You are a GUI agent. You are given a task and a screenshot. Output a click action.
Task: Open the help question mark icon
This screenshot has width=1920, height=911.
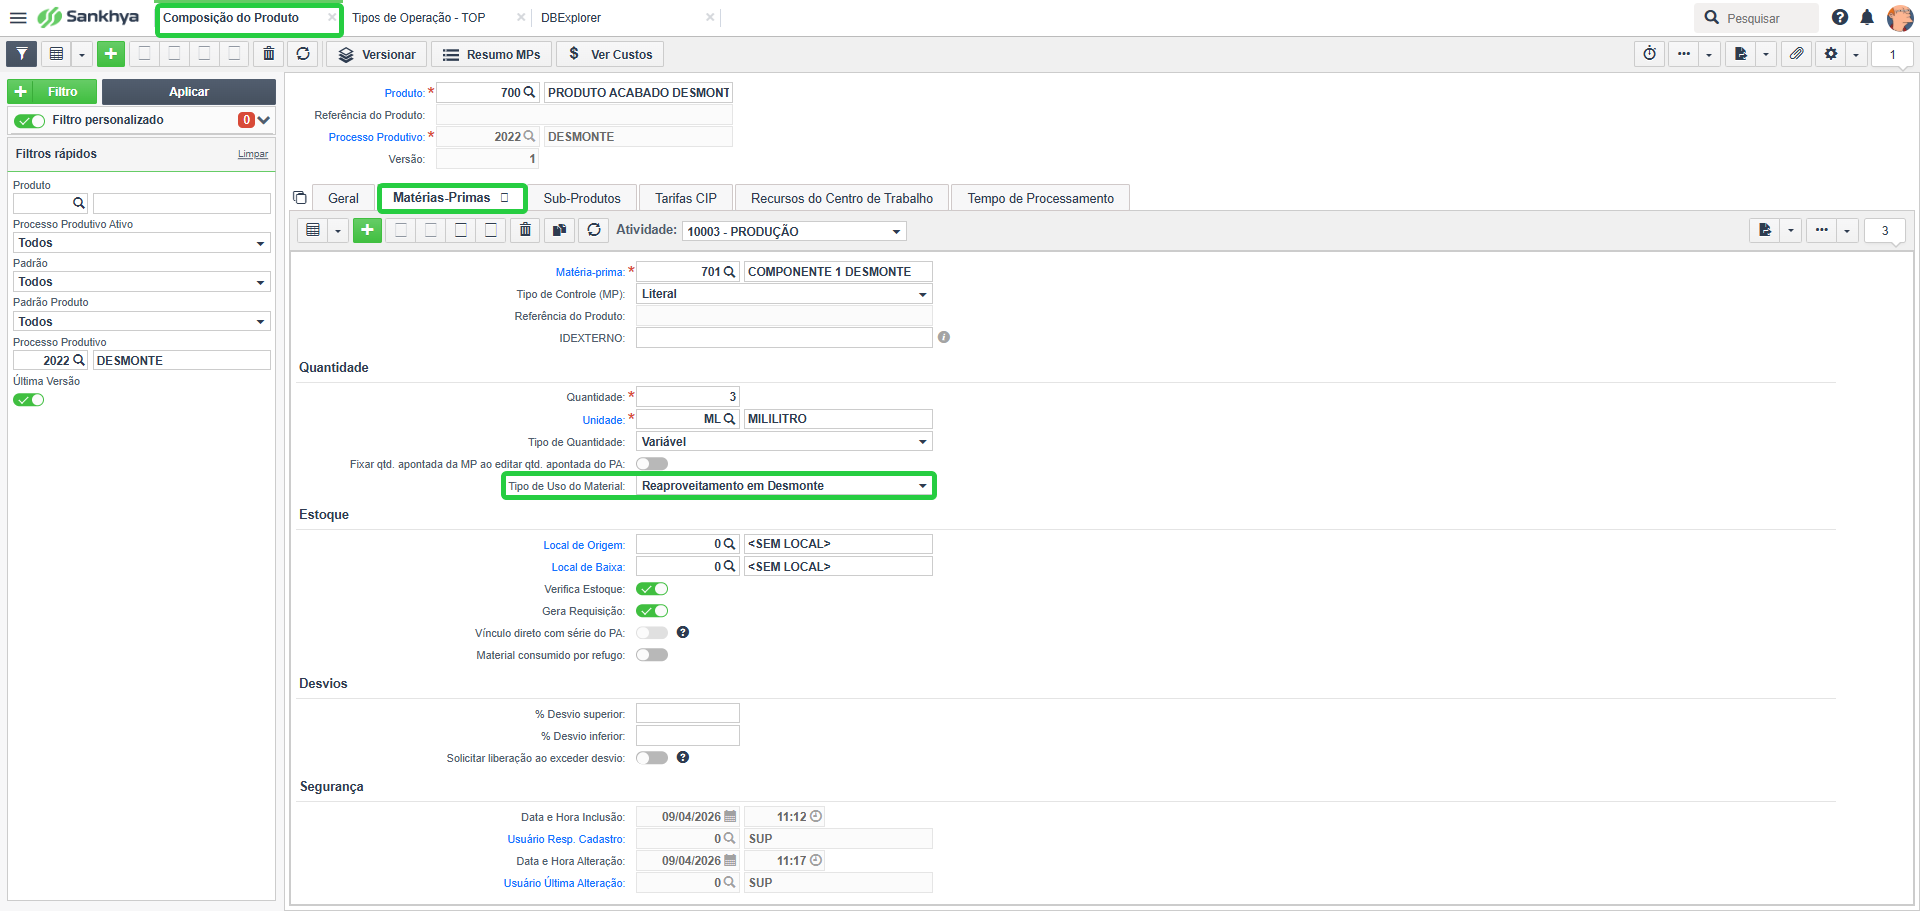pos(1840,18)
